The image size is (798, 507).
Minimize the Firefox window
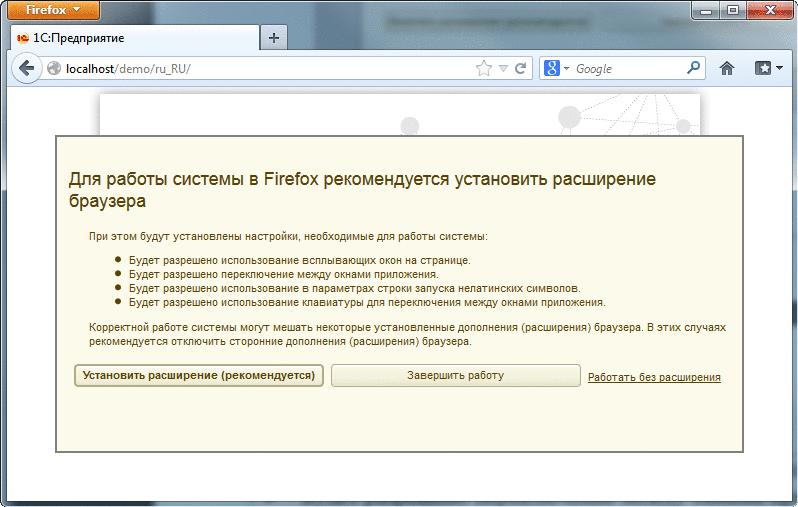pos(706,11)
